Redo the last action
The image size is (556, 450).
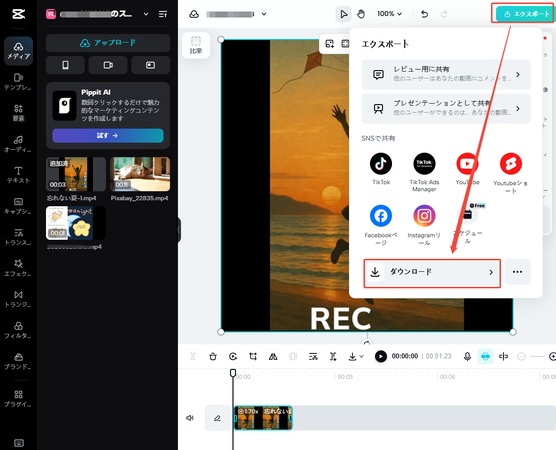[x=444, y=14]
